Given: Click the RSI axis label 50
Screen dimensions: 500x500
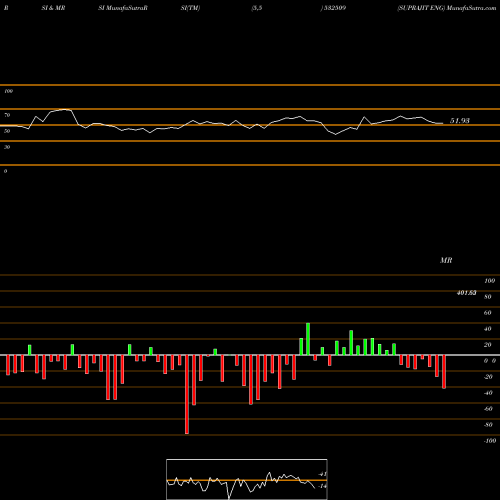Looking at the screenshot, I should tap(7, 131).
